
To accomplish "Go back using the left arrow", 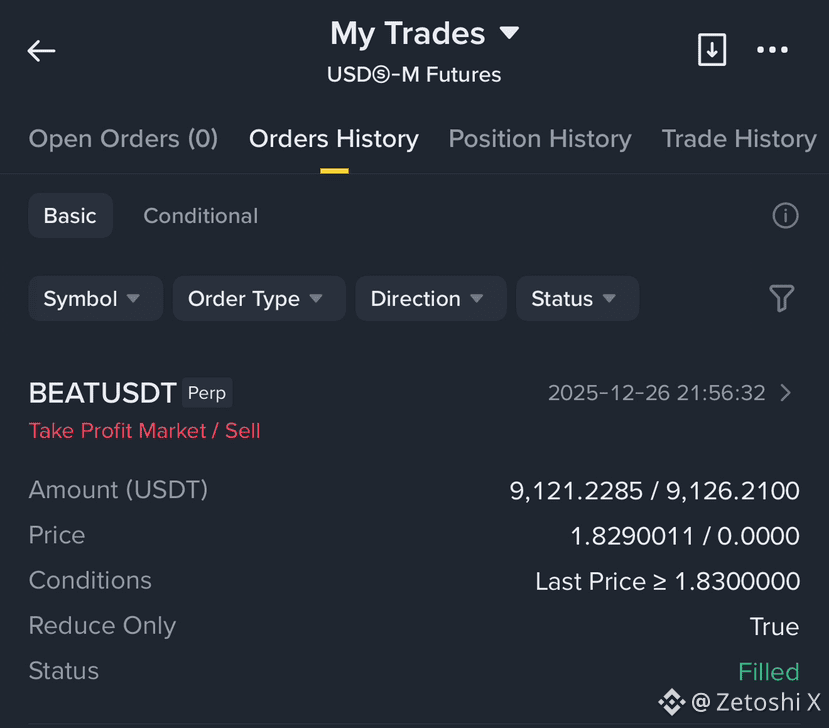I will pos(41,51).
